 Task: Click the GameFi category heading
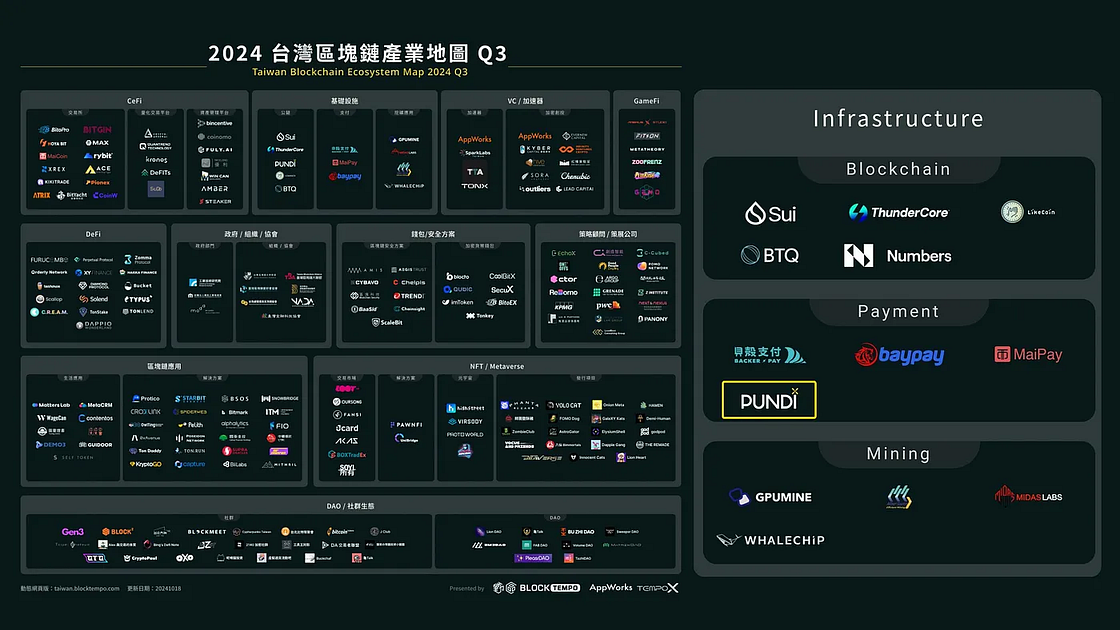[x=646, y=100]
